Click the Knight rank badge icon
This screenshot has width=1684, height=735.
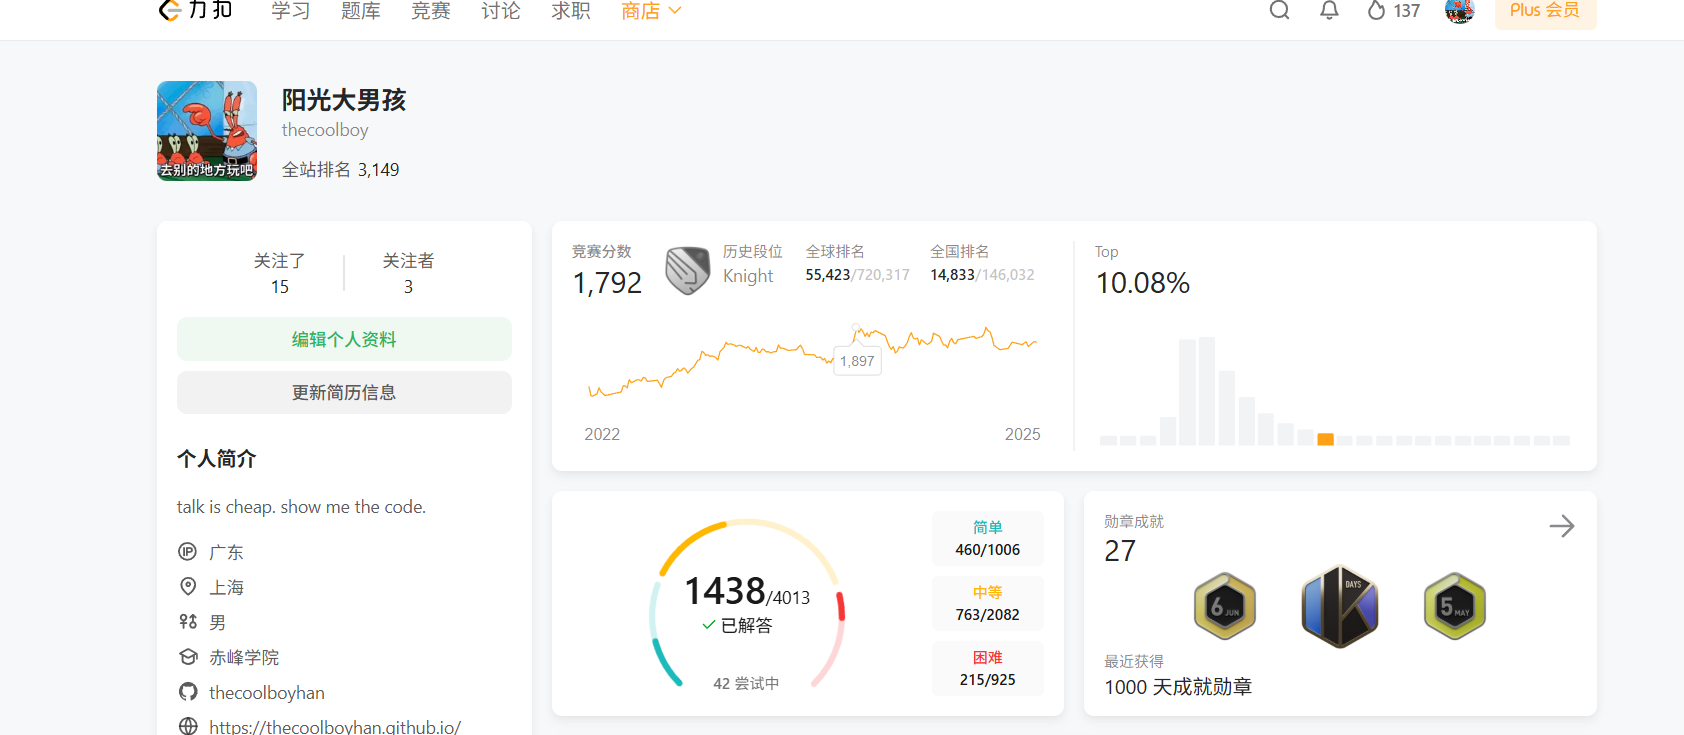687,270
